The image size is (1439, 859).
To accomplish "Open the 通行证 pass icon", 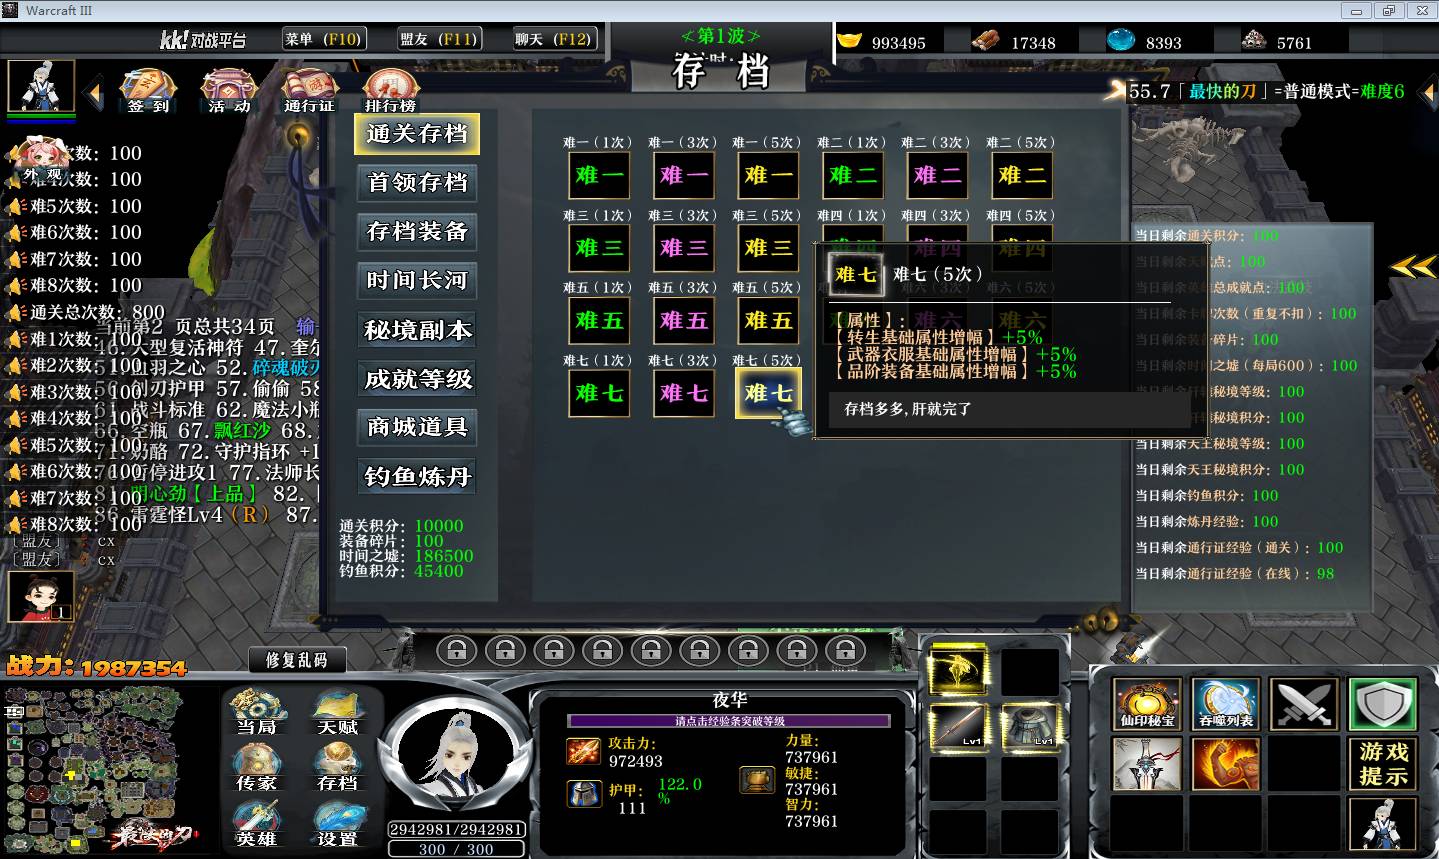I will 309,91.
